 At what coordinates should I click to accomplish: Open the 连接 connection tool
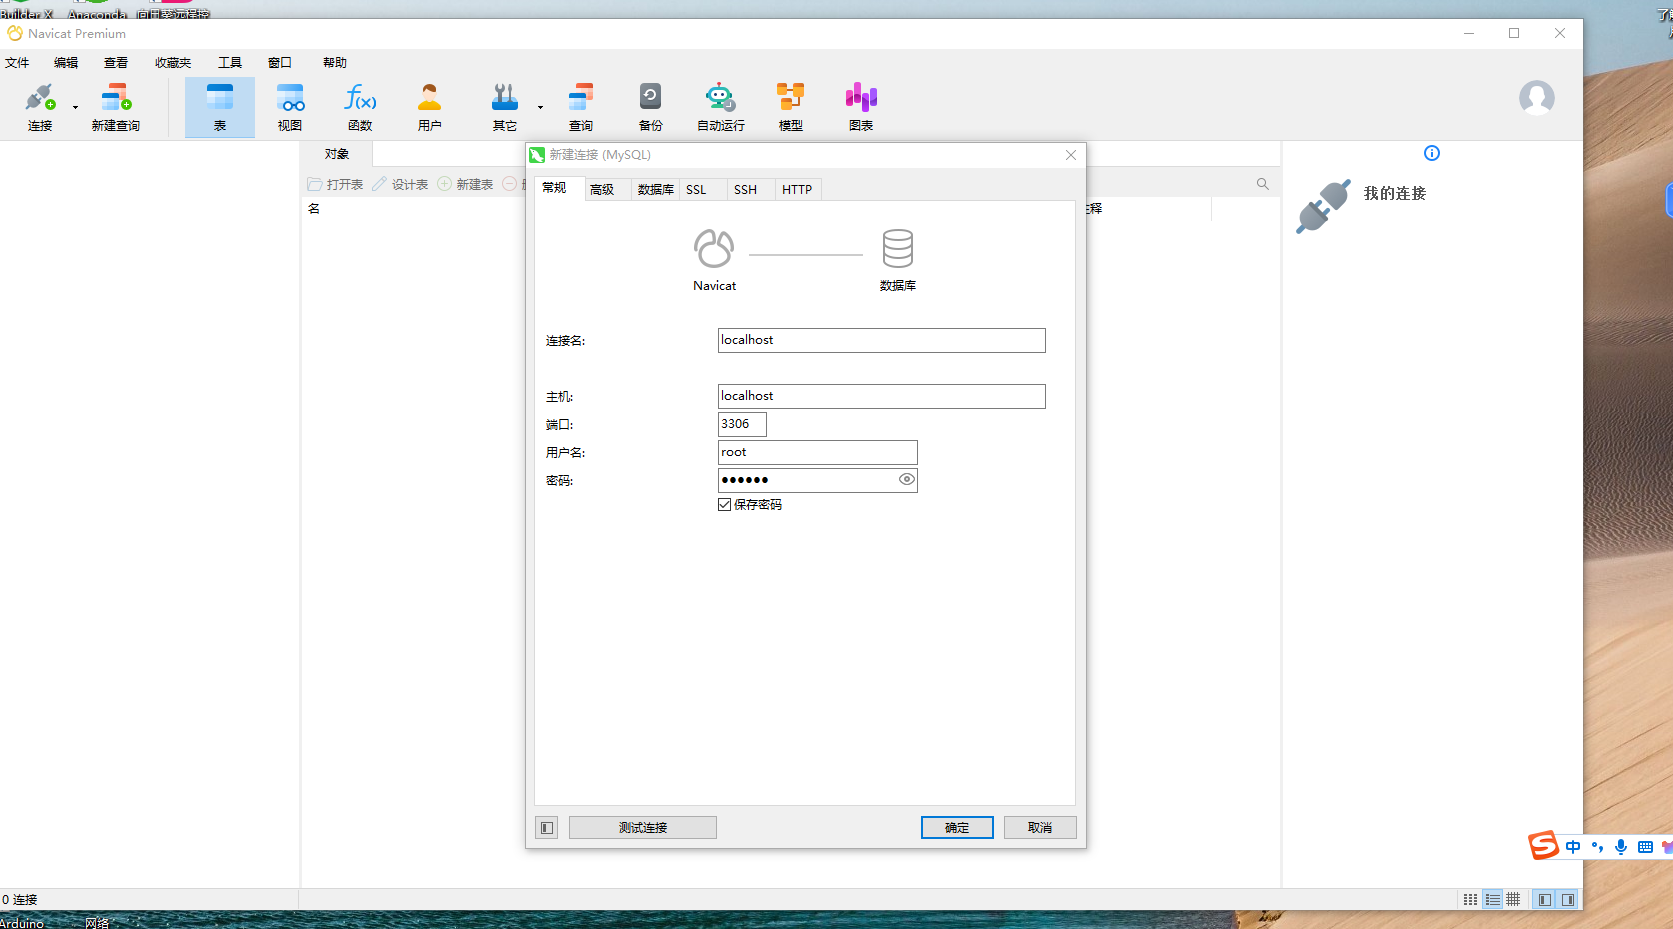tap(40, 107)
